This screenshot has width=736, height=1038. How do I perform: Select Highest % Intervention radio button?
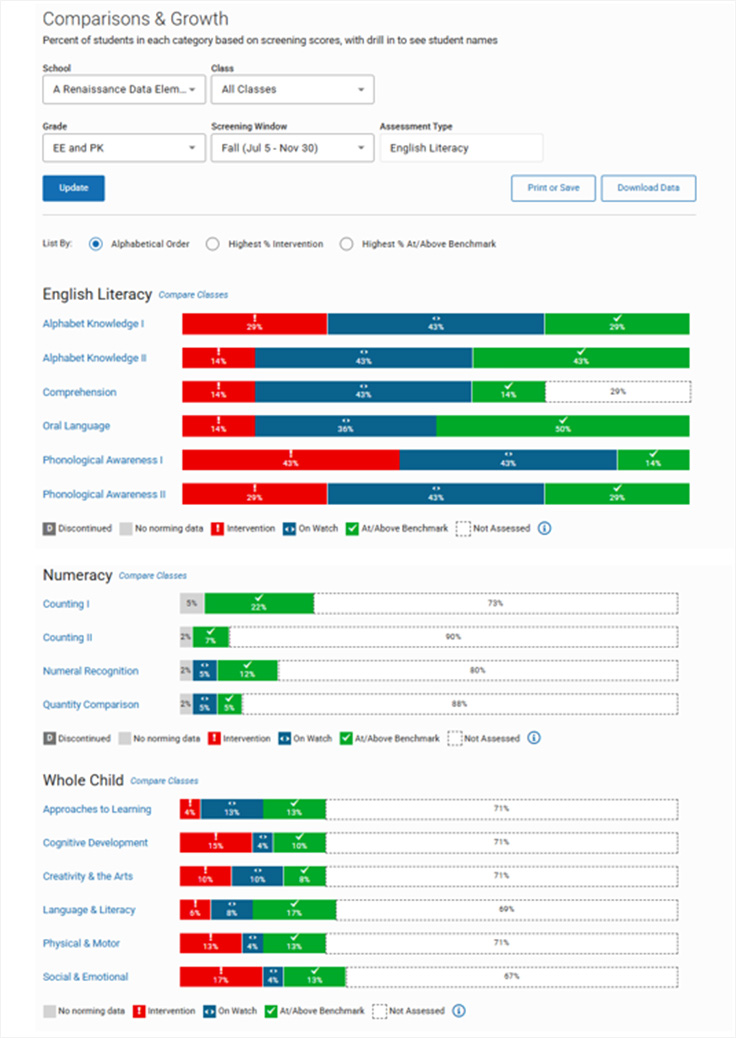pyautogui.click(x=212, y=244)
